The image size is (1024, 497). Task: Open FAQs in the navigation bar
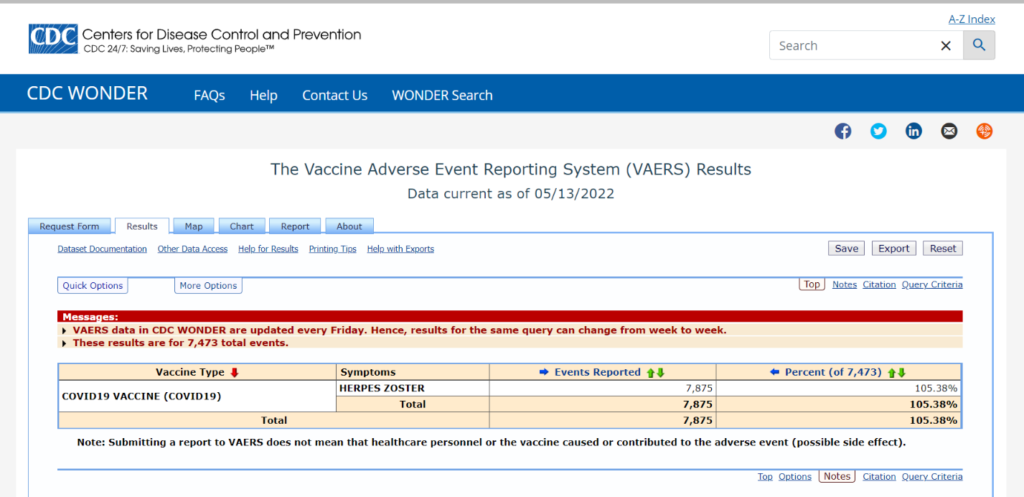coord(209,95)
